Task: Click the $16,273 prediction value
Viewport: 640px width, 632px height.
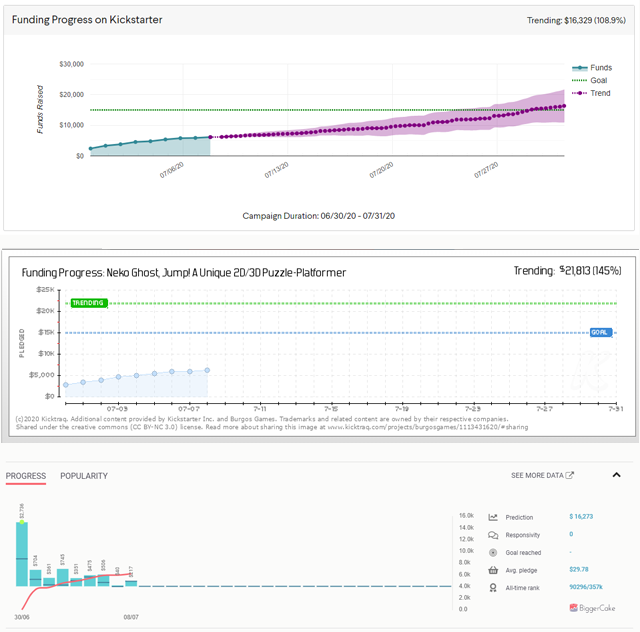Action: pos(581,516)
